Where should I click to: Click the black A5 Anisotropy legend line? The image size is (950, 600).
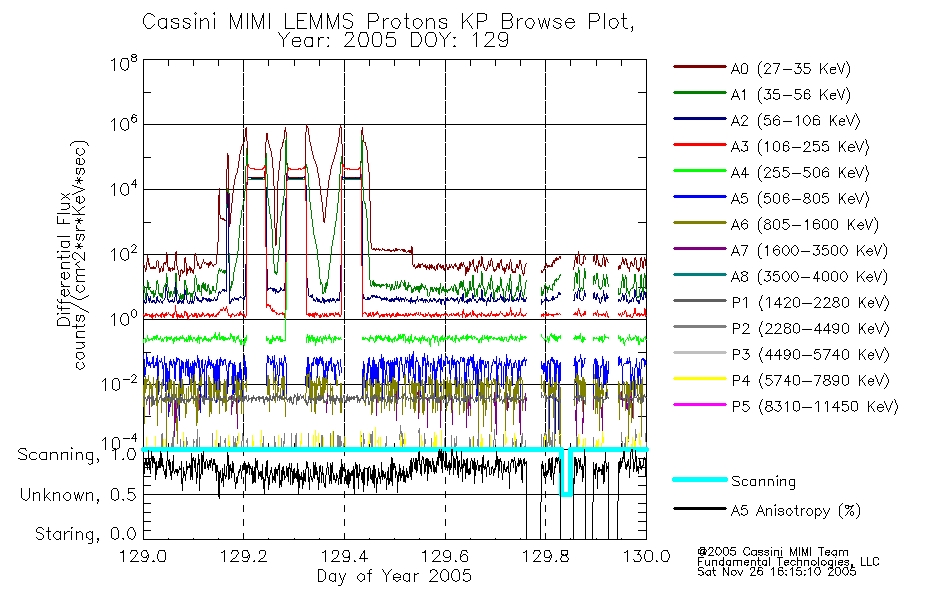pyautogui.click(x=700, y=509)
